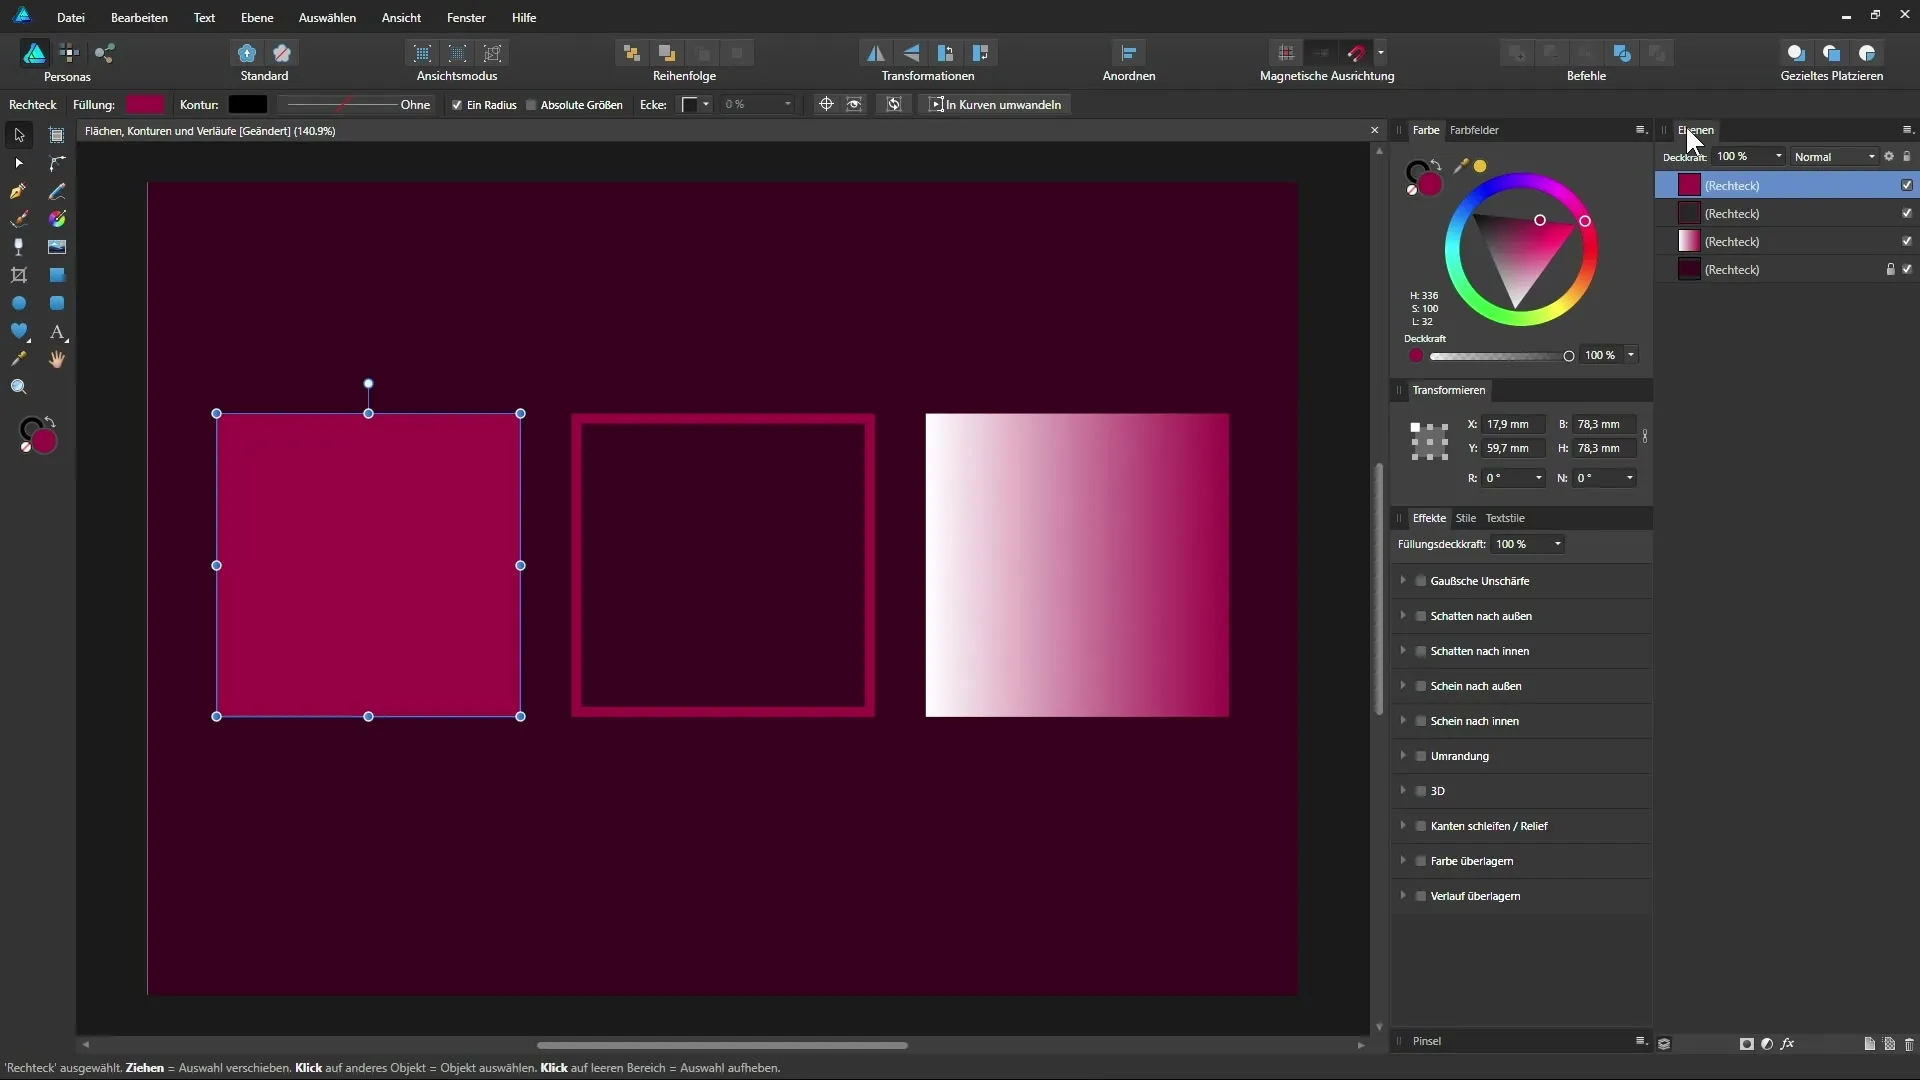The image size is (1920, 1080).
Task: Select the Hand view tool
Action: [x=57, y=359]
